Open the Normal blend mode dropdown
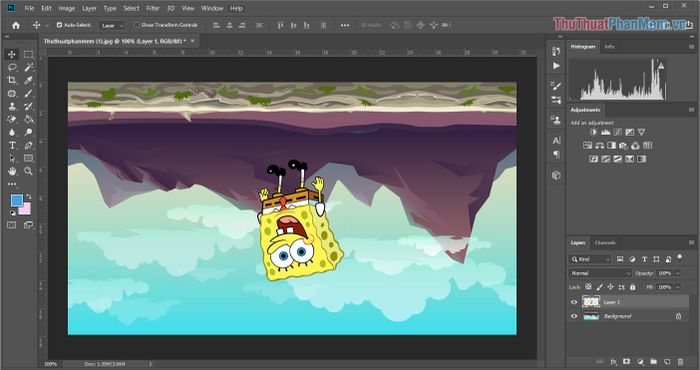The image size is (700, 370). pos(600,273)
